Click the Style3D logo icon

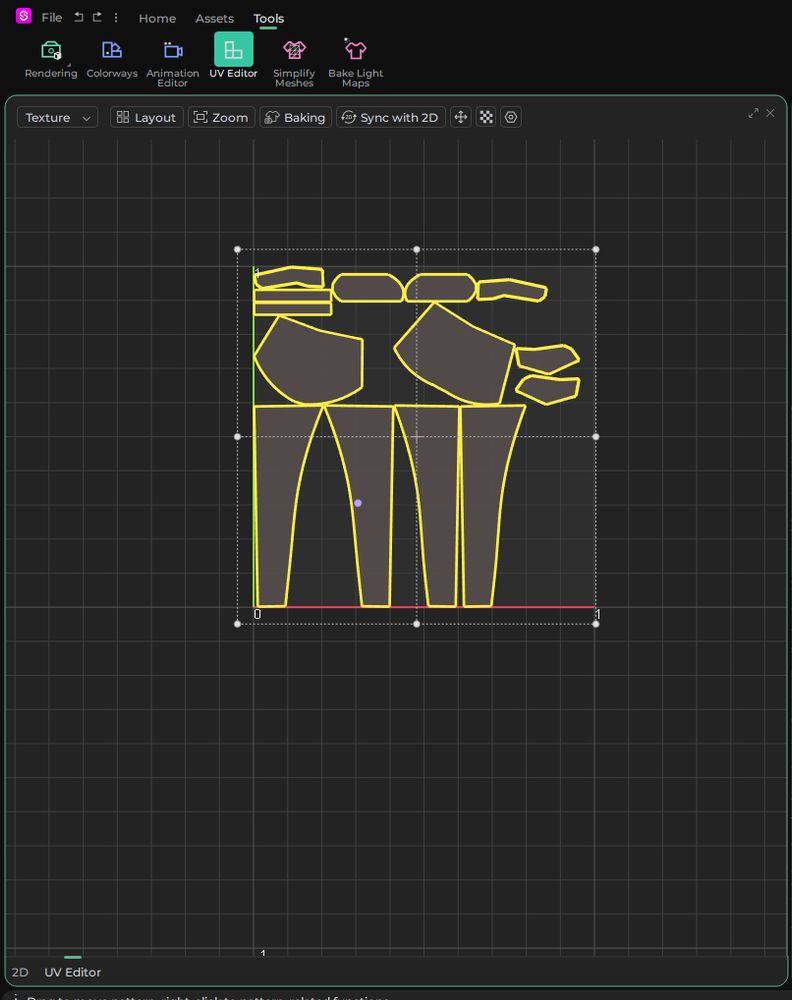click(x=24, y=16)
